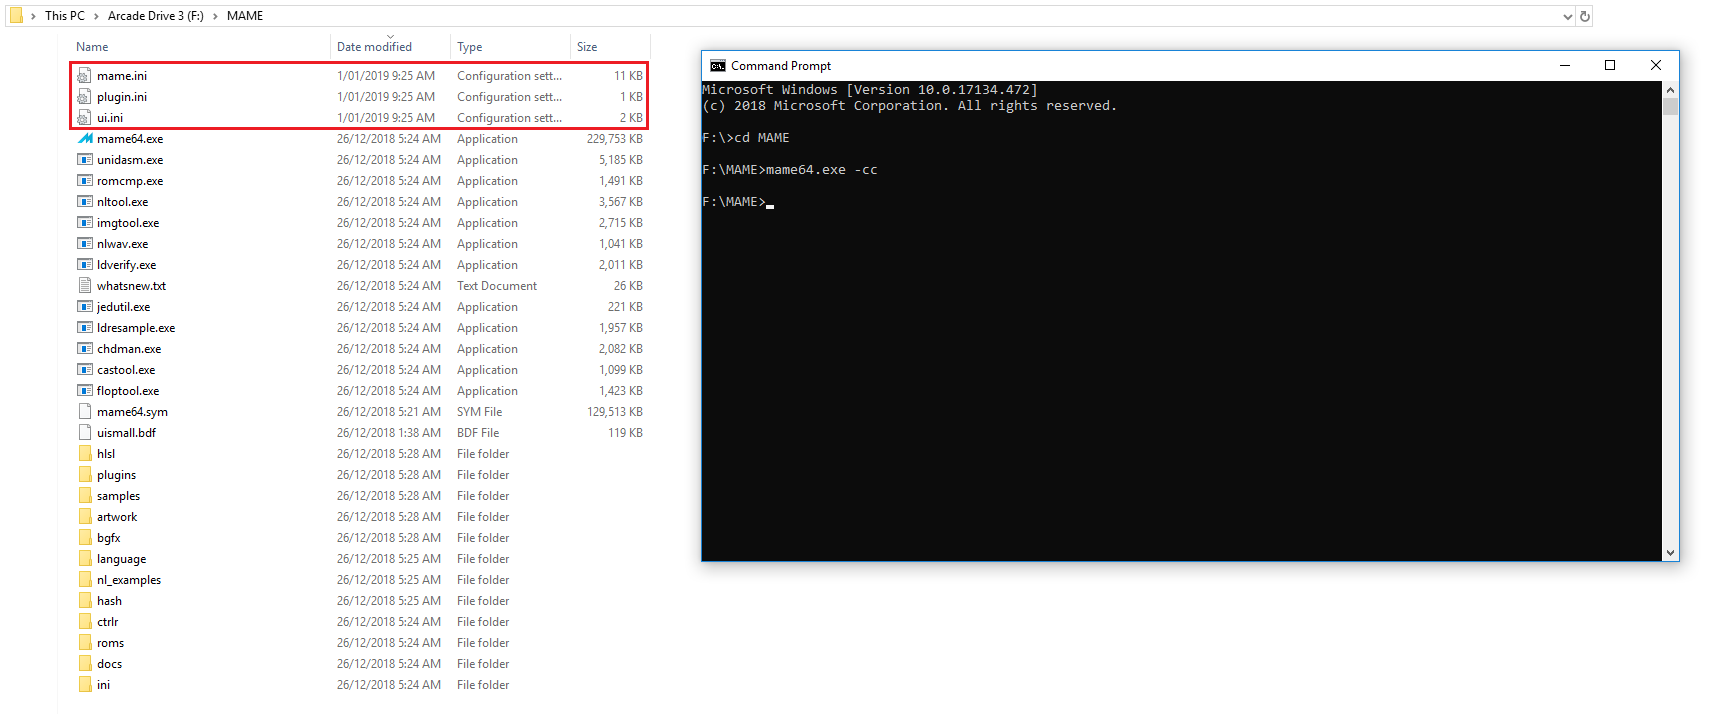Sort files by the Name column

pos(92,47)
